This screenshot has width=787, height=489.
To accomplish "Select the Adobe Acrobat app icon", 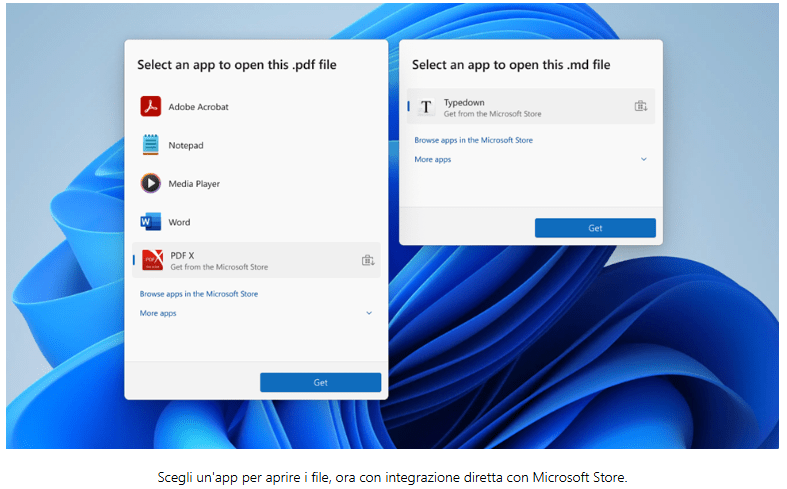I will click(151, 106).
